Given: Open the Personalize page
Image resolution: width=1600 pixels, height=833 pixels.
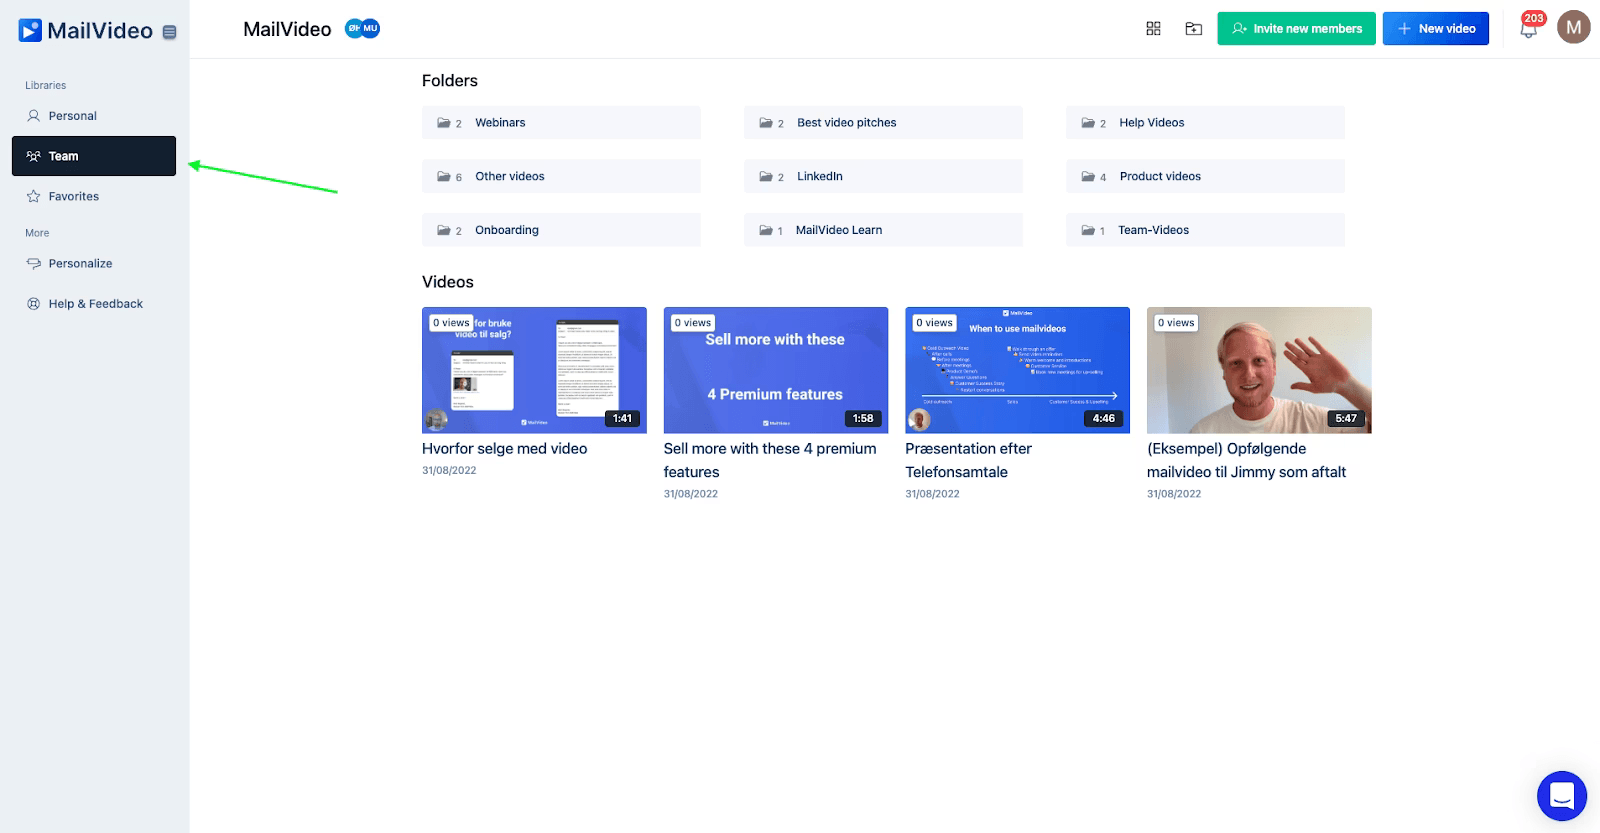Looking at the screenshot, I should (94, 264).
